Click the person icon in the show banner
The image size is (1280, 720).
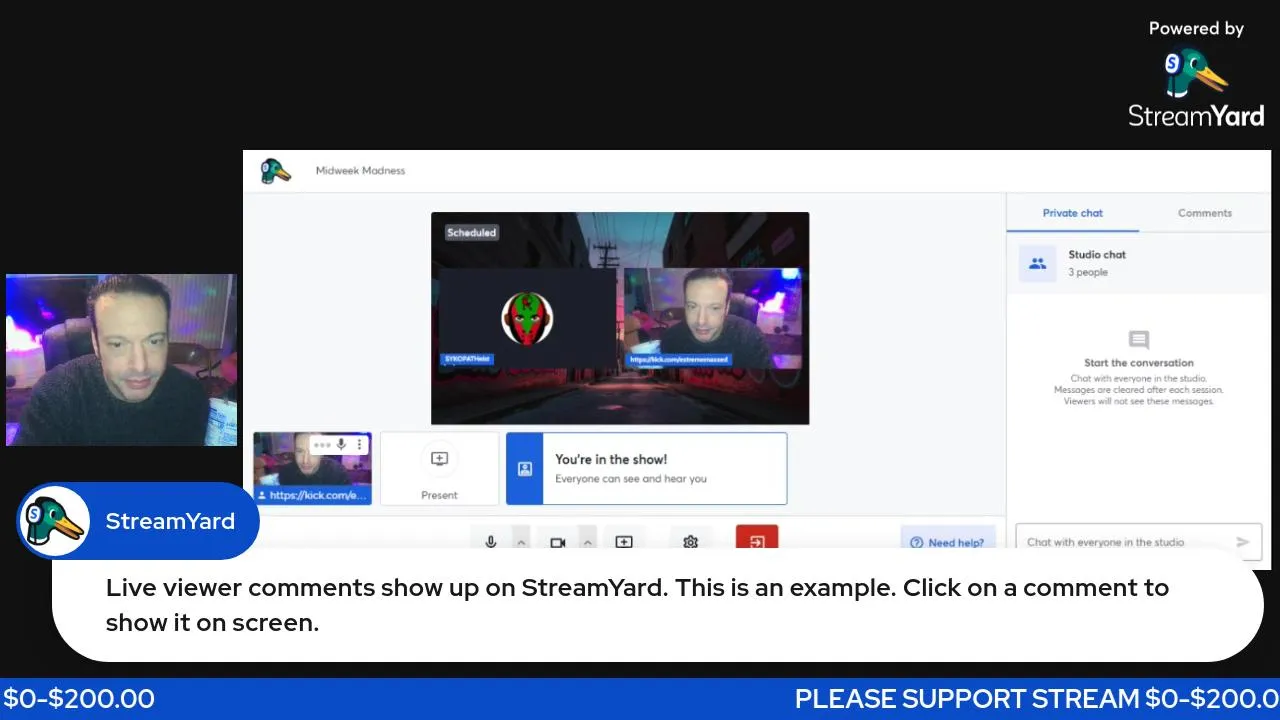pos(524,468)
